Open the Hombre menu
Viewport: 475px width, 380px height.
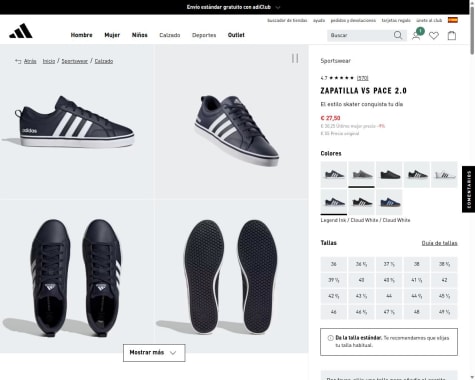click(81, 35)
